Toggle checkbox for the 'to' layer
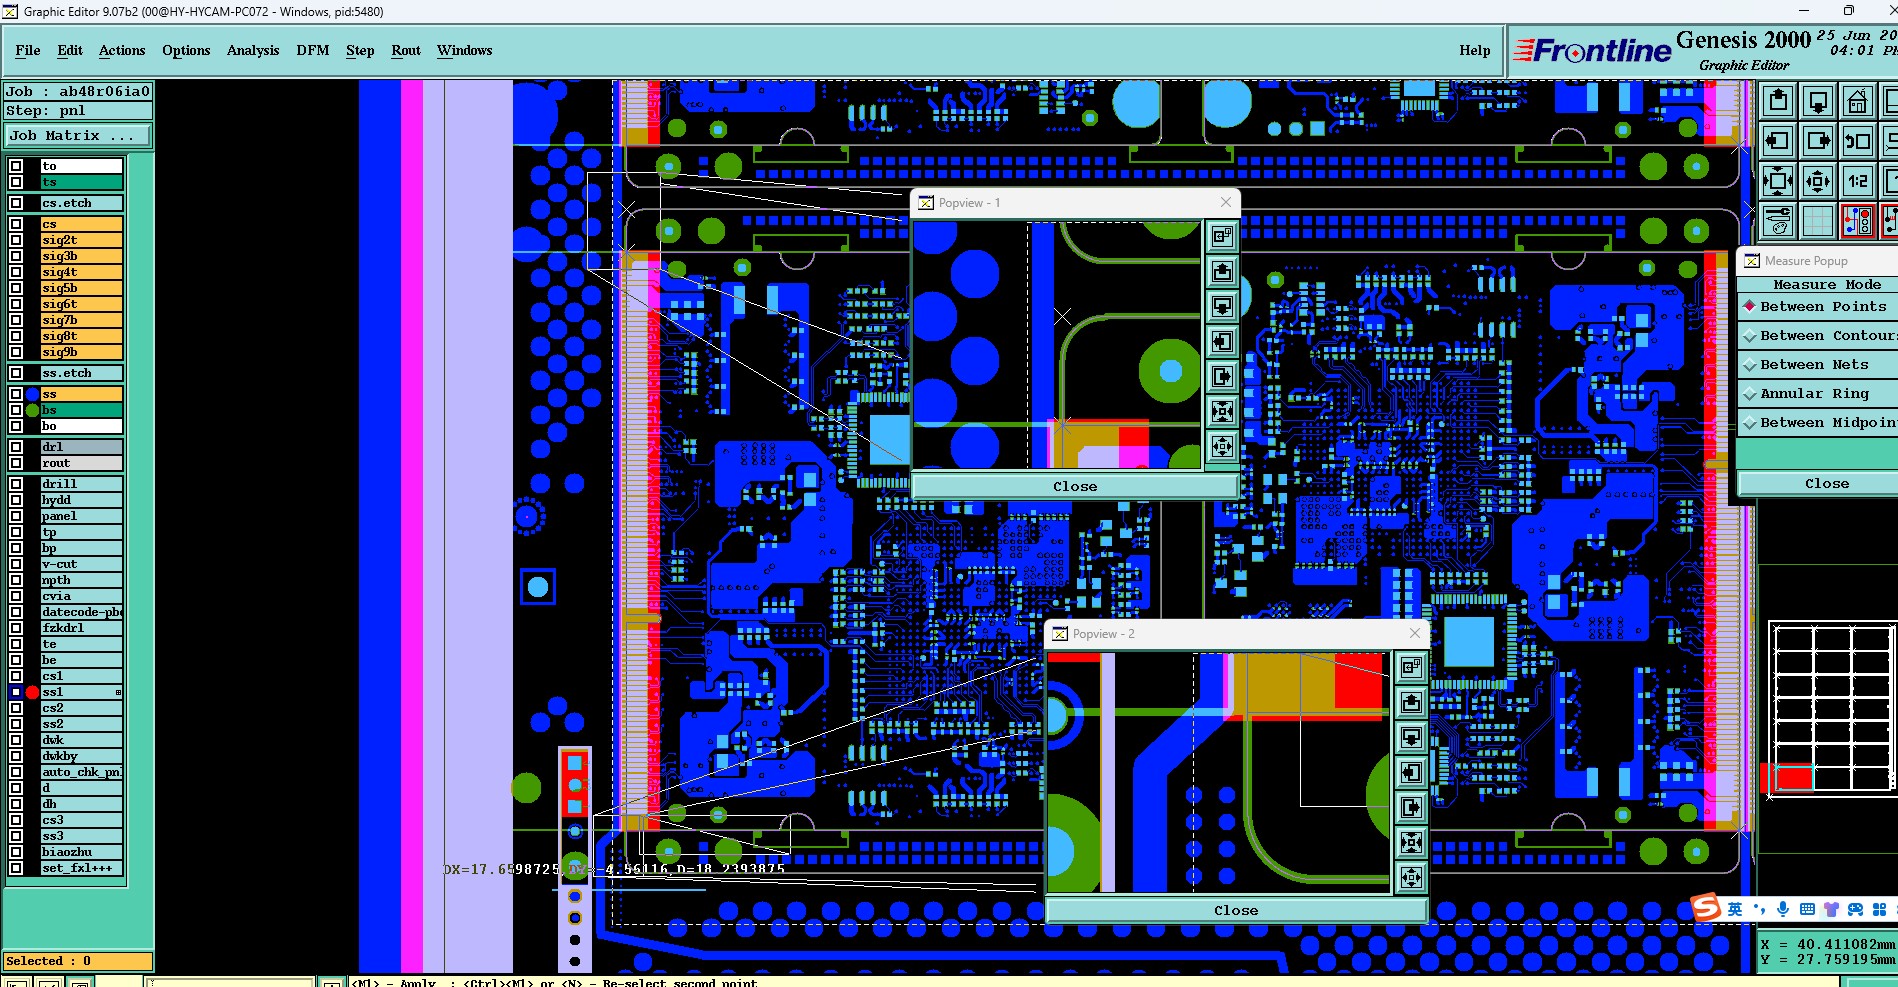1898x987 pixels. pyautogui.click(x=16, y=166)
